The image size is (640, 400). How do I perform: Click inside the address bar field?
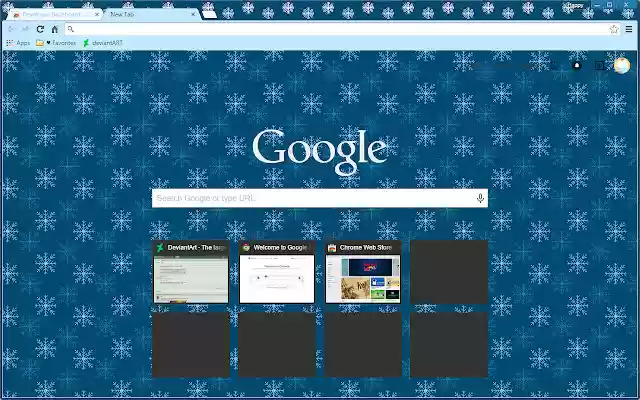(341, 29)
